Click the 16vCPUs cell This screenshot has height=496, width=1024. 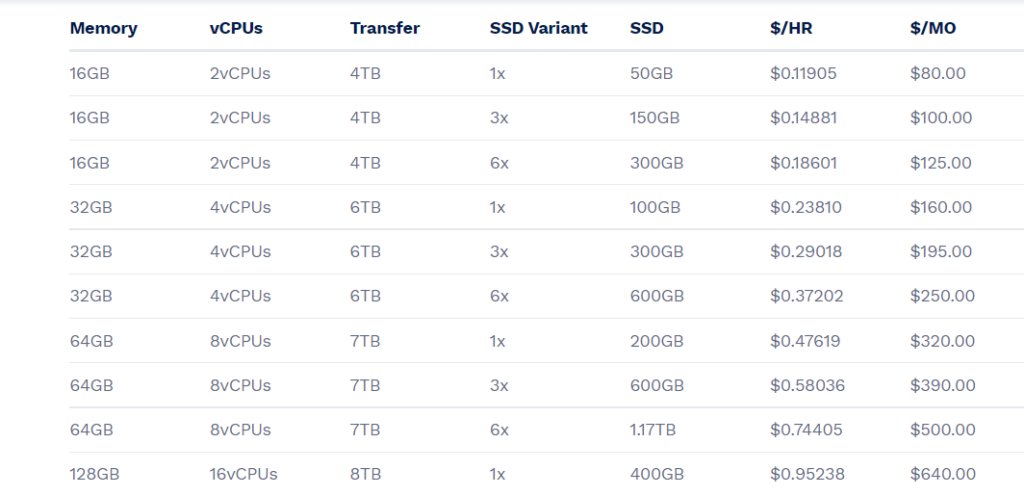[243, 474]
